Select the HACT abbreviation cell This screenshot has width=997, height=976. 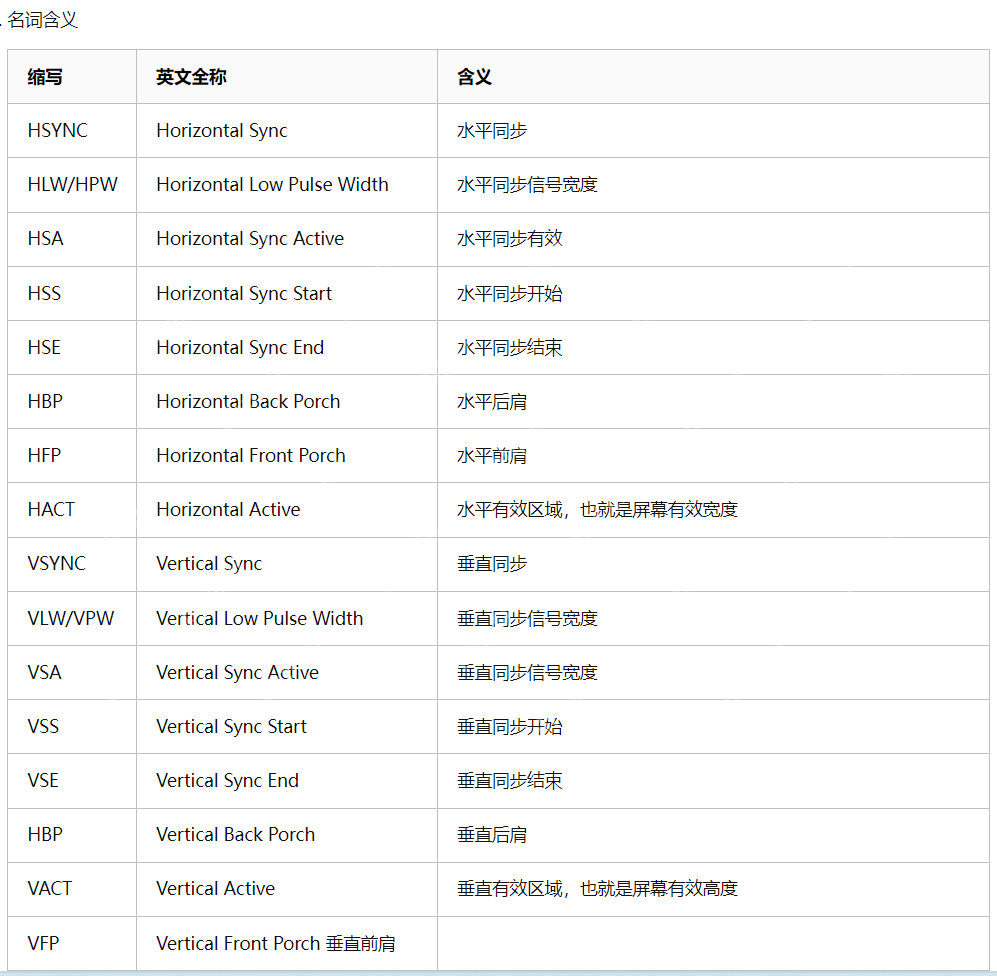tap(48, 509)
